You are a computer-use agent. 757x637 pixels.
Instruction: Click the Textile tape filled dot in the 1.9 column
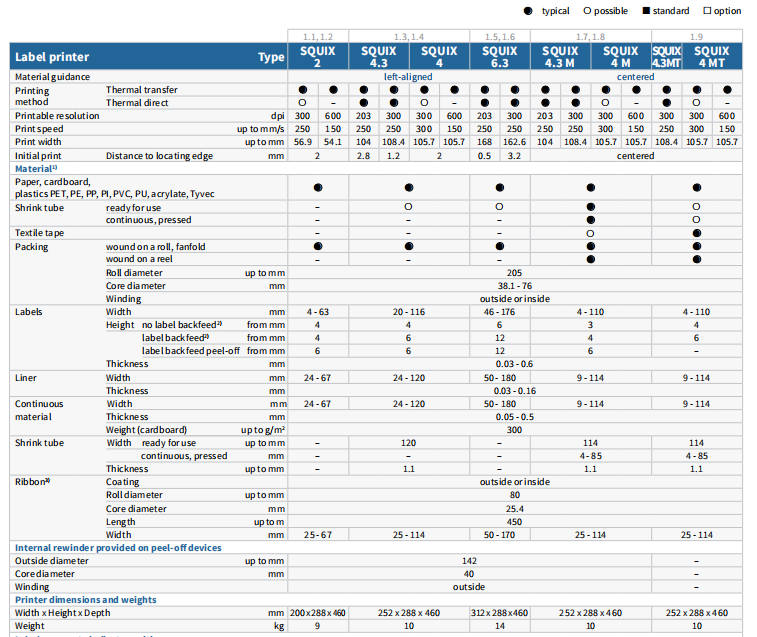[697, 233]
